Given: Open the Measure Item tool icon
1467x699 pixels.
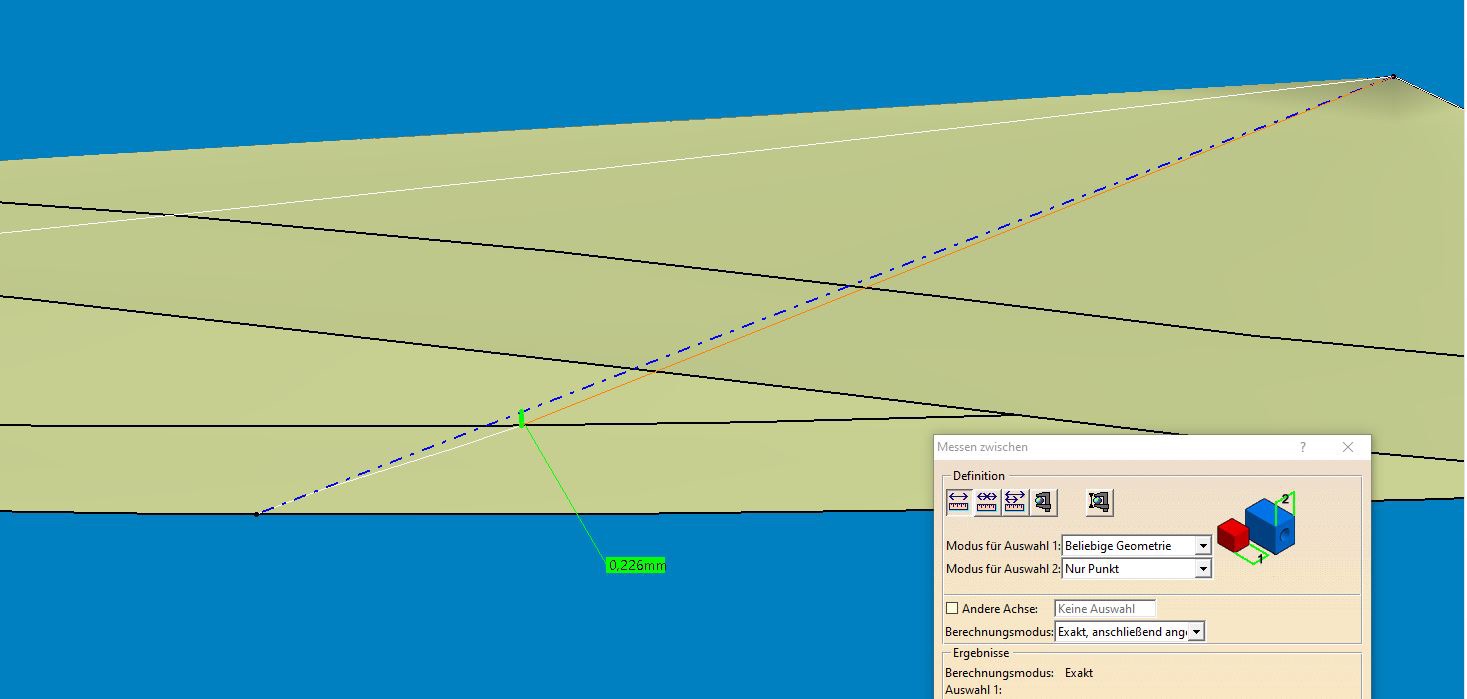Looking at the screenshot, I should (1044, 501).
